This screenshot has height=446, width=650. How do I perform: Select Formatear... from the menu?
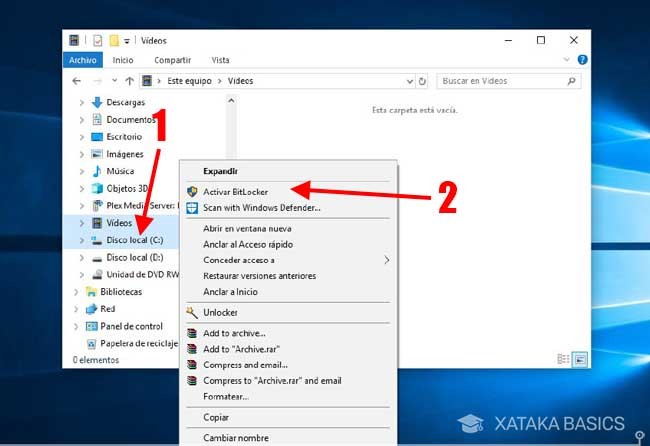(289, 396)
